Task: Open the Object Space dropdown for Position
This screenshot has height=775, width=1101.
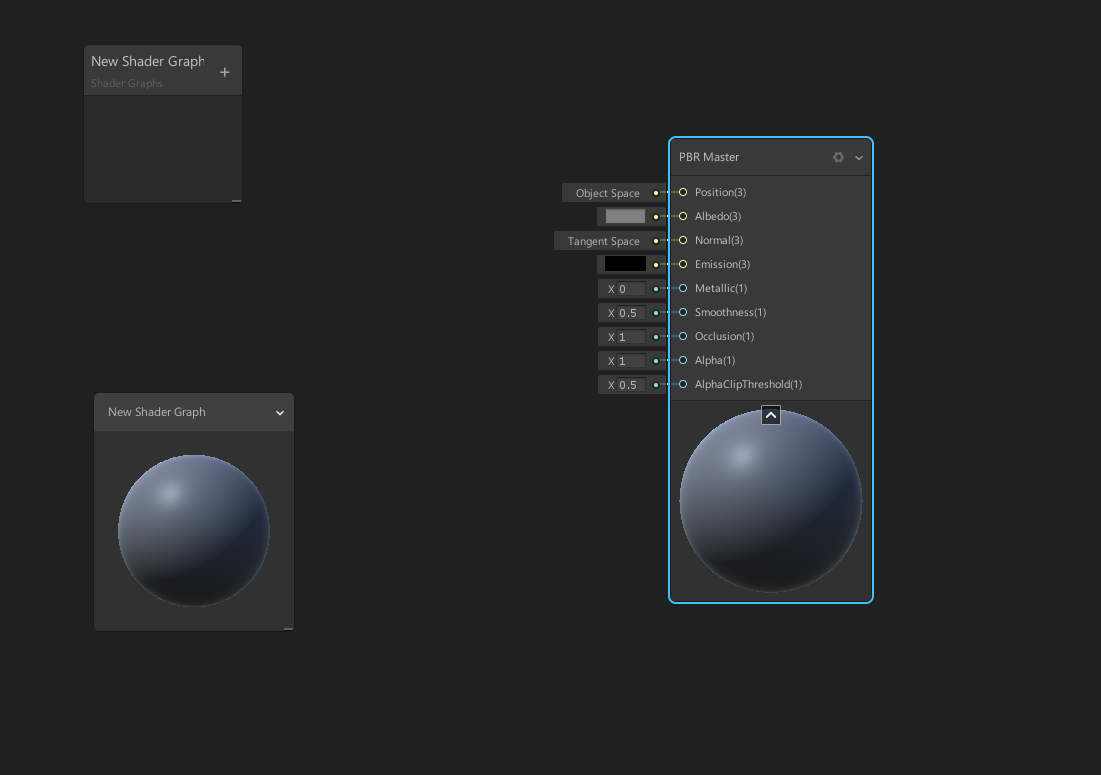Action: point(609,192)
